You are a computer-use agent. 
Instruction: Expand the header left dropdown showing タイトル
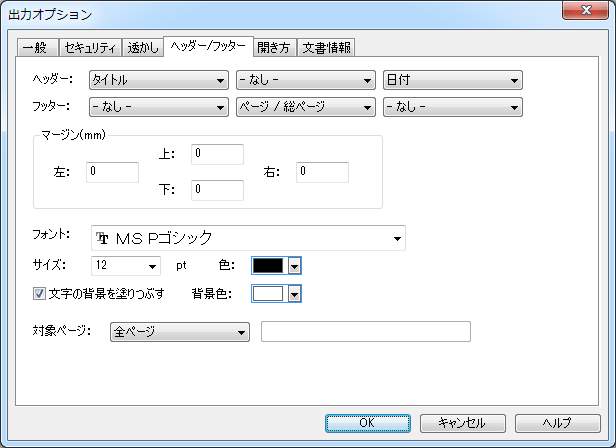[x=158, y=80]
